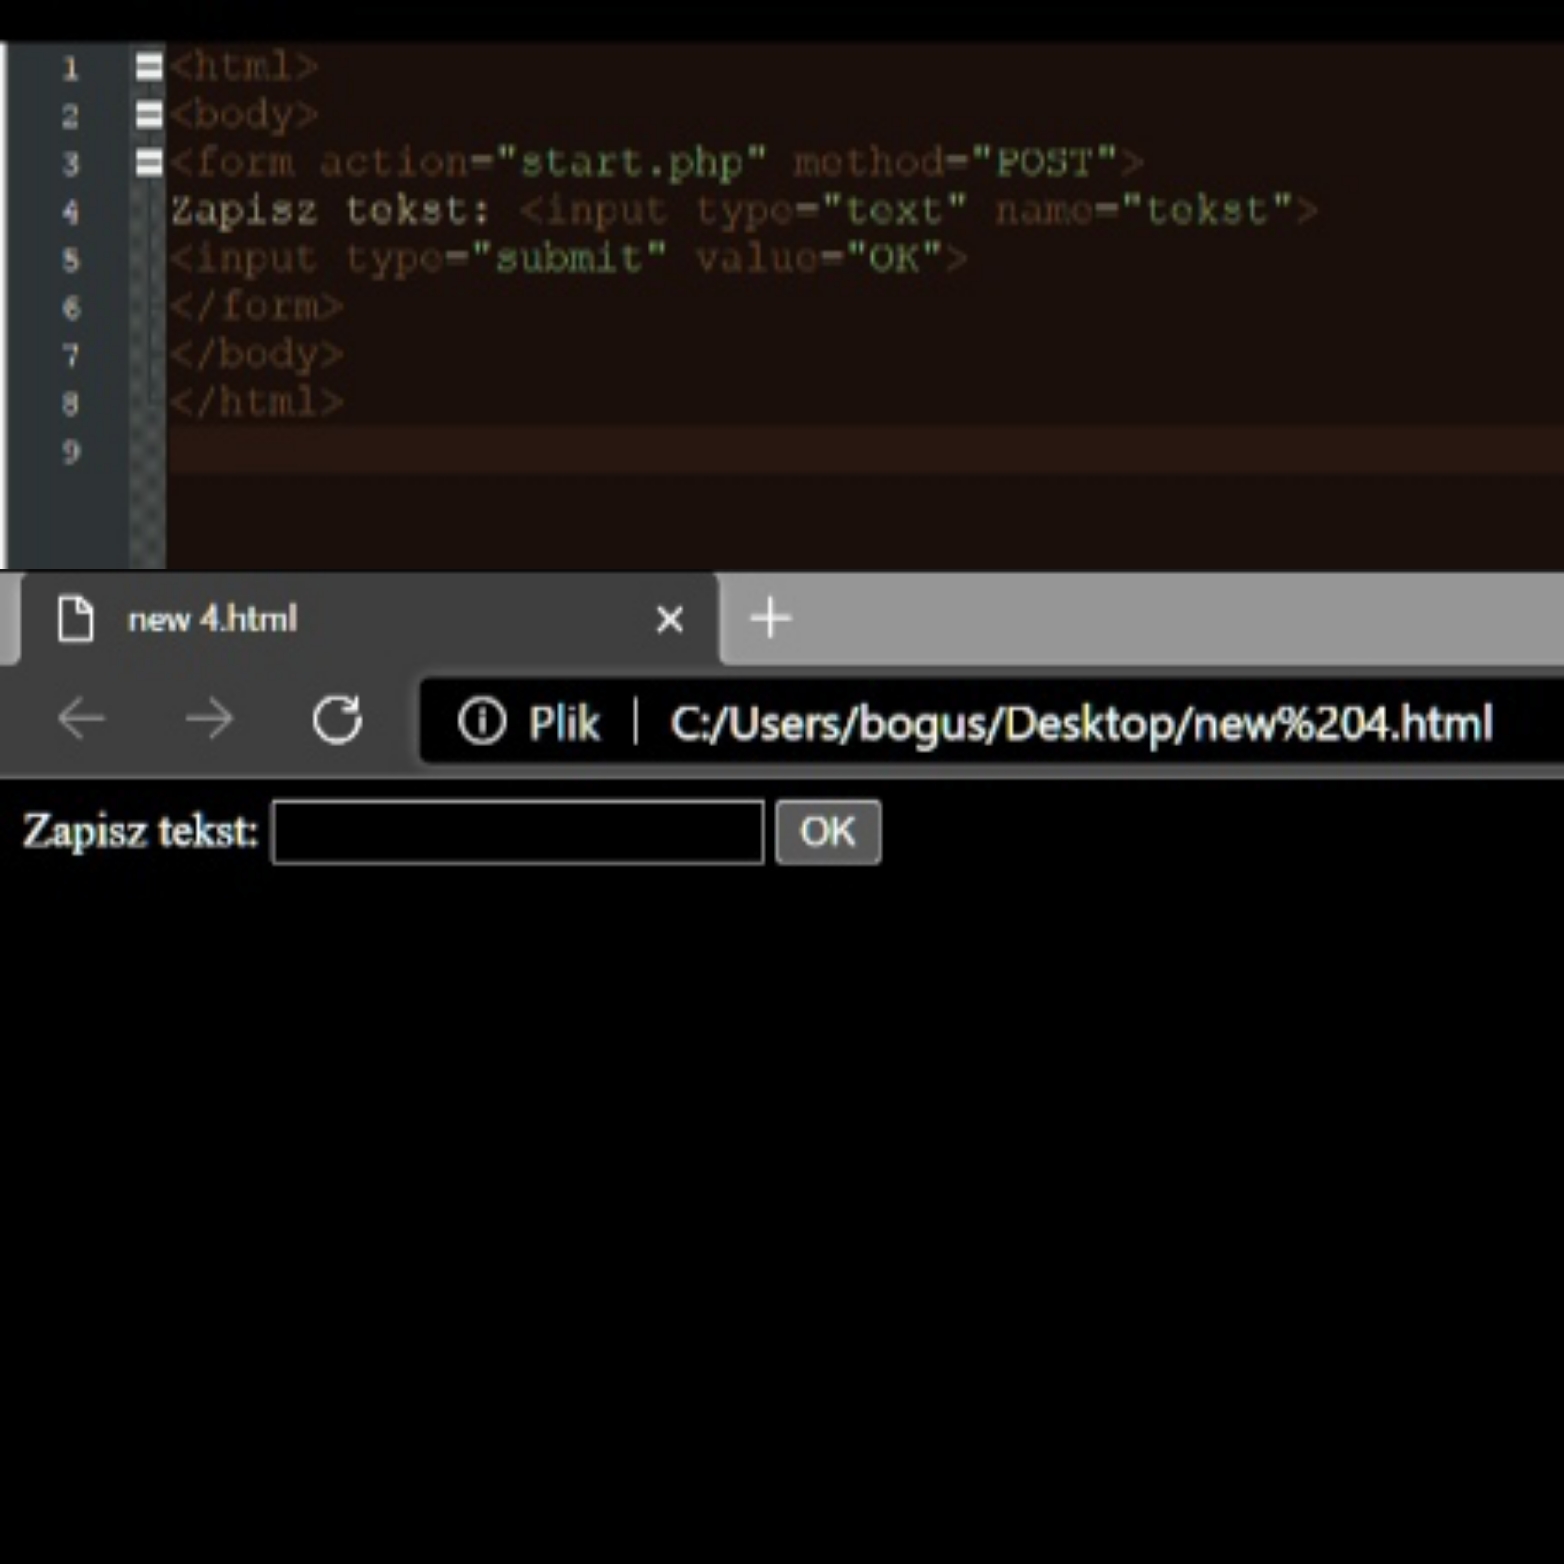Screen dimensions: 1564x1564
Task: Click the closing html tag line
Action: click(257, 402)
